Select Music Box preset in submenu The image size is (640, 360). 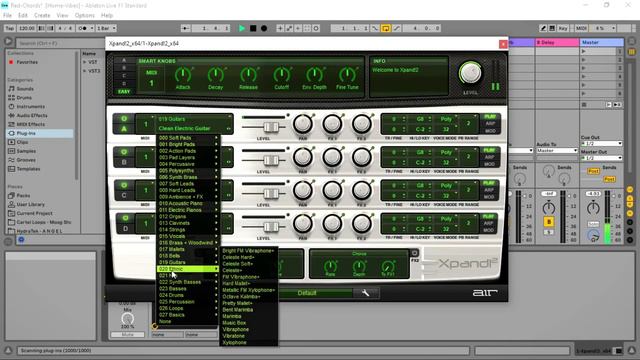click(x=234, y=323)
